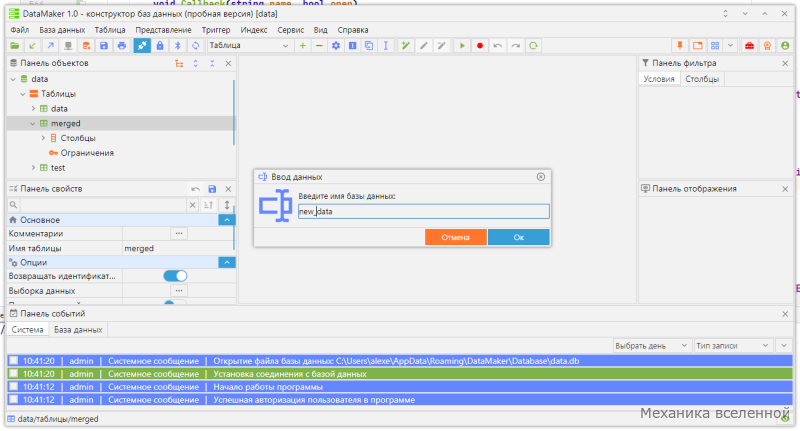Open the 'Тип записи' dropdown
Screen dimensions: 800x431
coord(733,346)
